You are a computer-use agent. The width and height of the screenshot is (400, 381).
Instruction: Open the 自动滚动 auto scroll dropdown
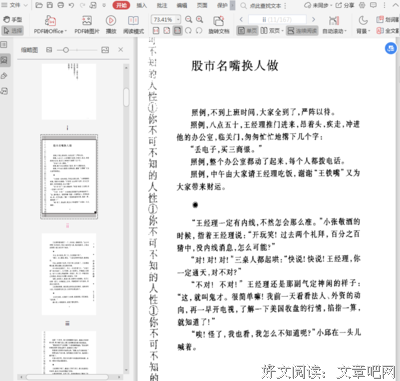coord(335,25)
